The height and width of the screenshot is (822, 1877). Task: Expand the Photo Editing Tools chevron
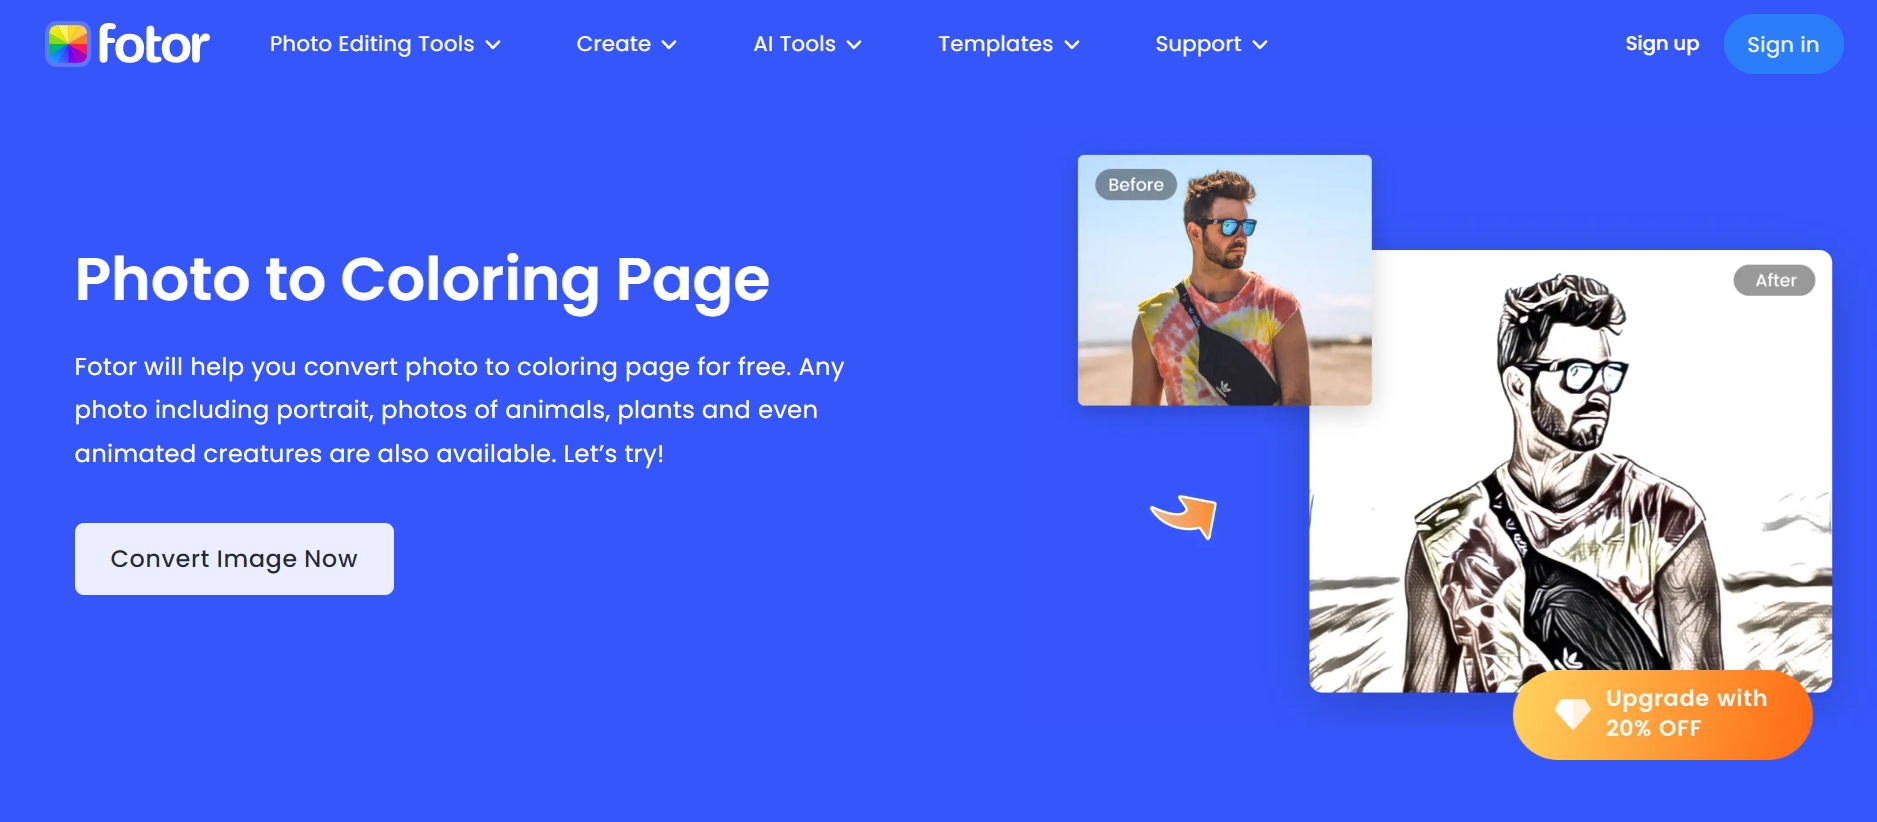[x=493, y=45]
